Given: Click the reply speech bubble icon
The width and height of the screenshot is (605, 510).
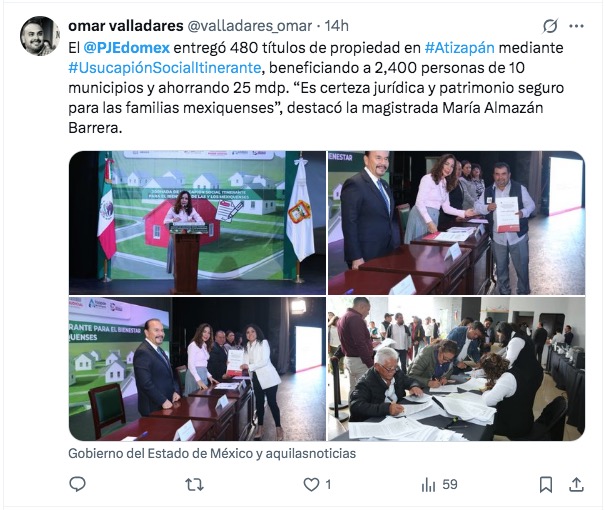Looking at the screenshot, I should pyautogui.click(x=77, y=484).
